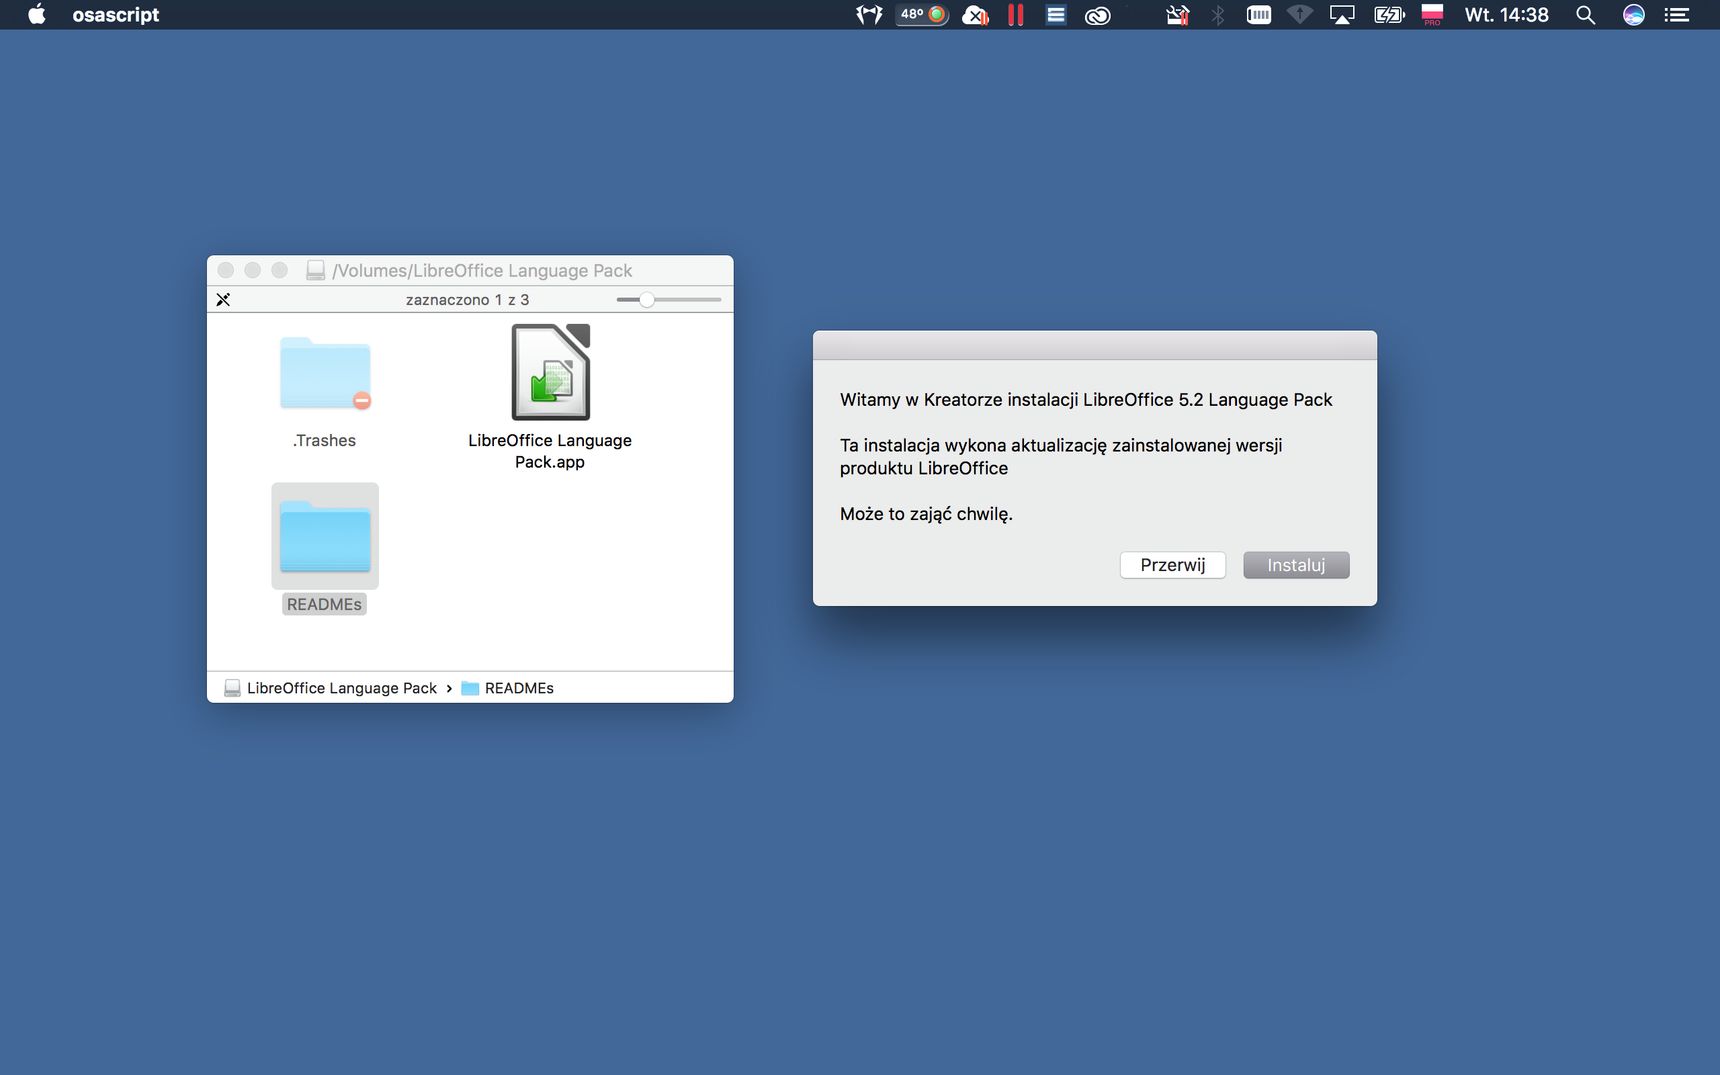The height and width of the screenshot is (1075, 1720).
Task: Open the Apple menu
Action: pyautogui.click(x=37, y=14)
